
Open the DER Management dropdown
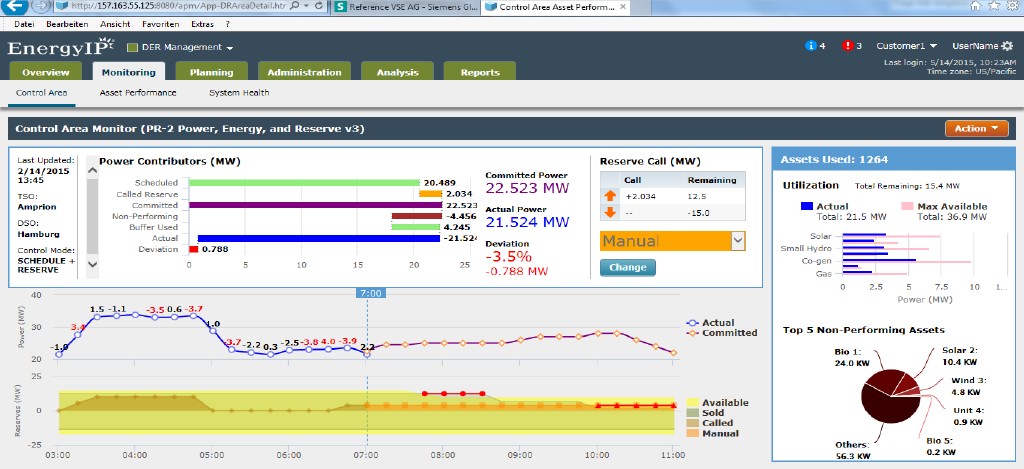tap(180, 47)
